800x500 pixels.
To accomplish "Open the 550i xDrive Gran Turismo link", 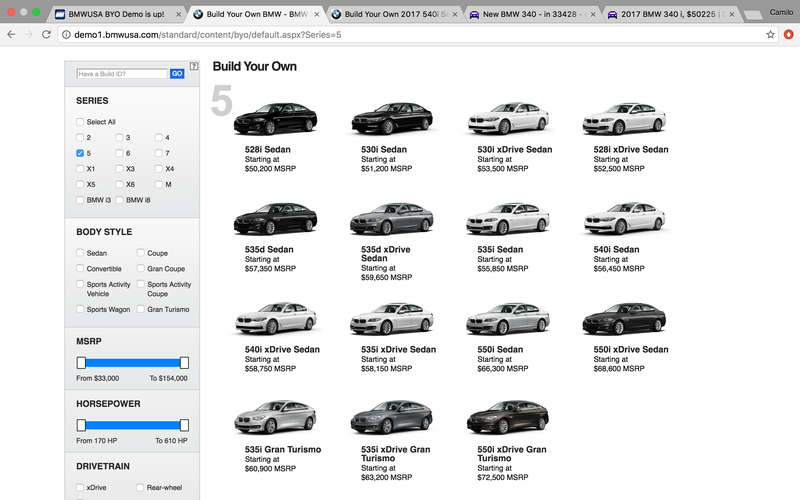I will 512,454.
